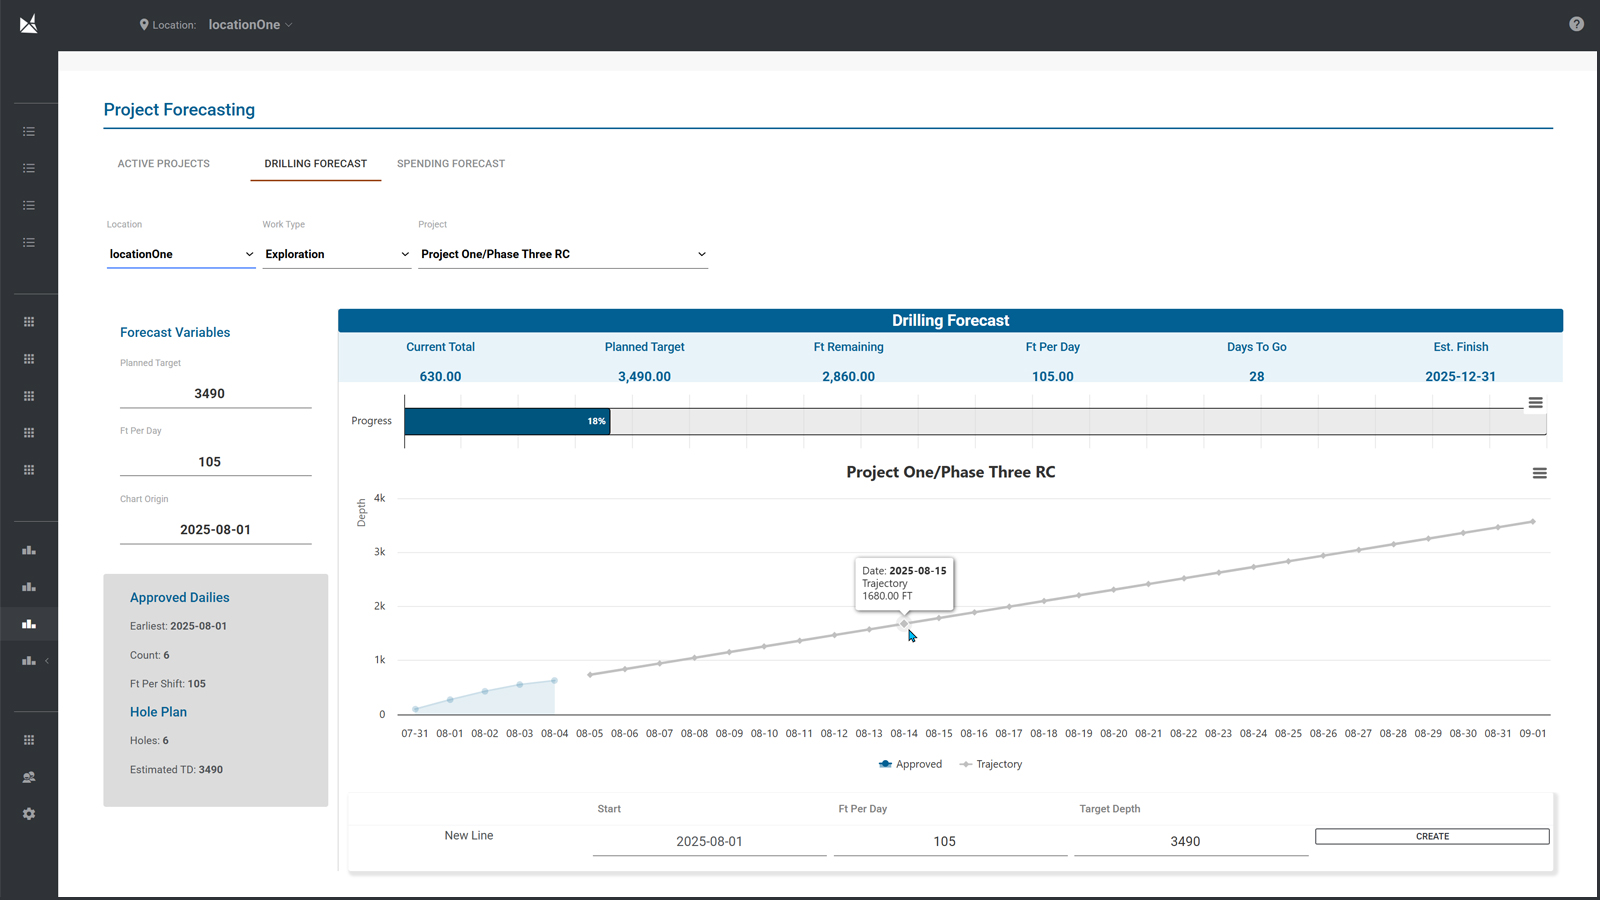Switch to the Spending Forecast tab
The image size is (1600, 900).
tap(451, 164)
